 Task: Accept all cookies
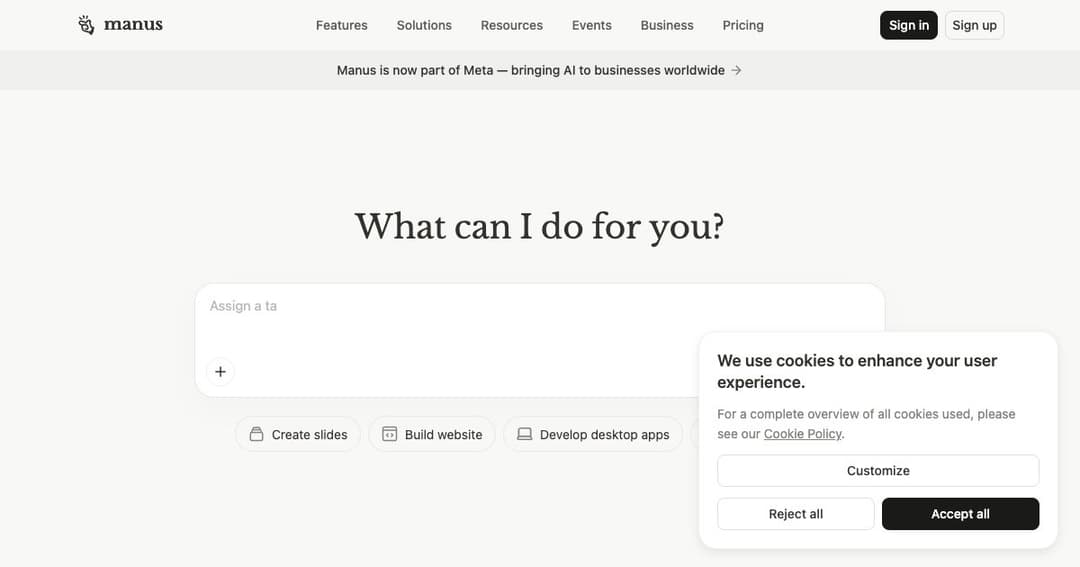coord(960,514)
